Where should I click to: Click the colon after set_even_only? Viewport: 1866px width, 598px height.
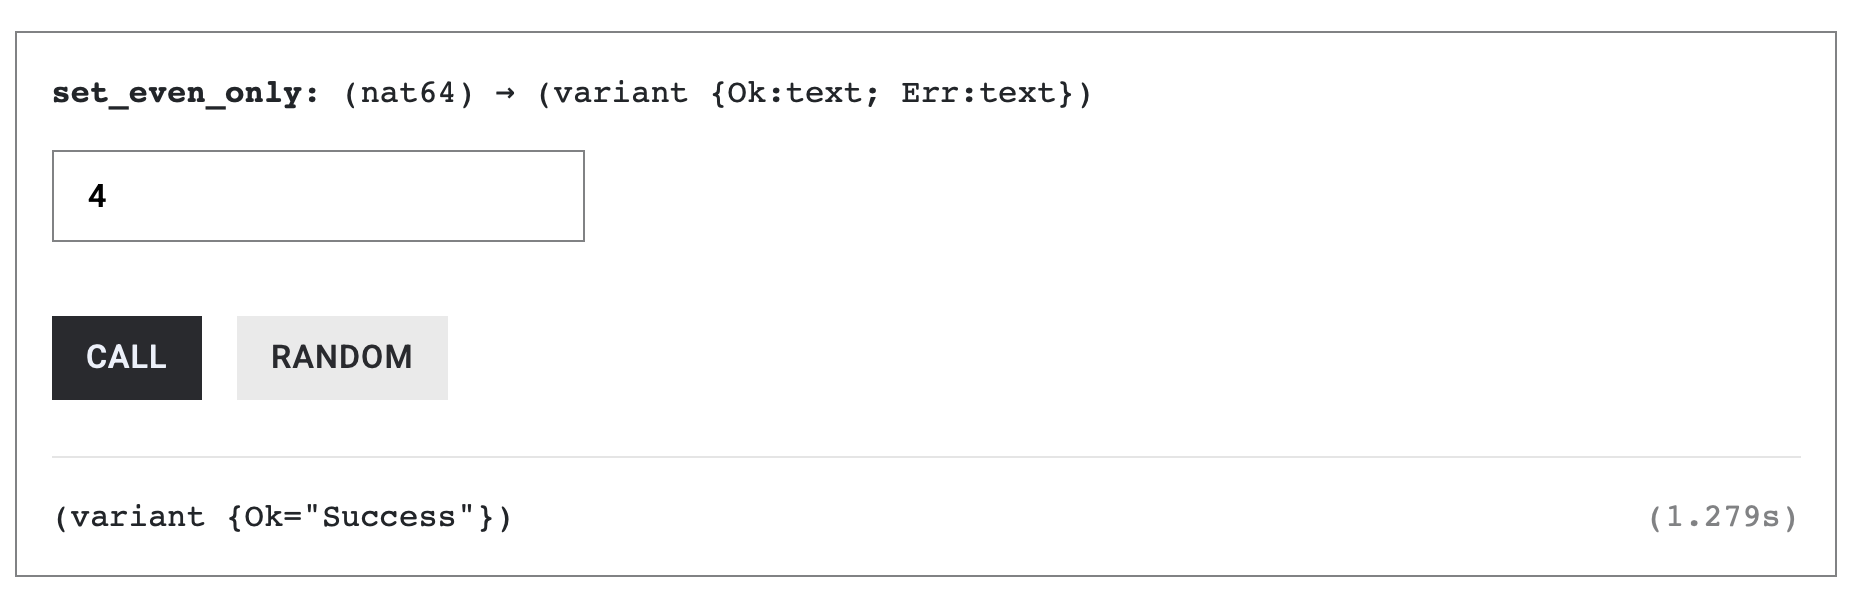click(x=312, y=94)
